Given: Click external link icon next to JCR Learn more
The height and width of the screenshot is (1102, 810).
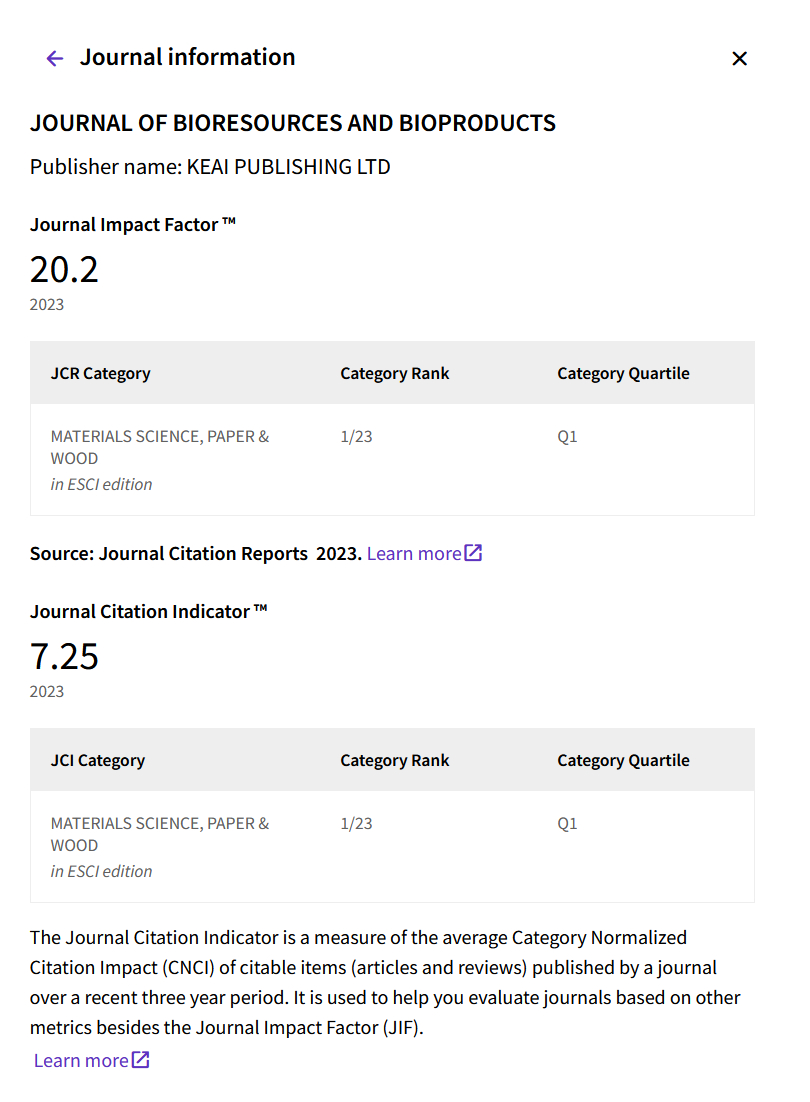Looking at the screenshot, I should pyautogui.click(x=473, y=553).
